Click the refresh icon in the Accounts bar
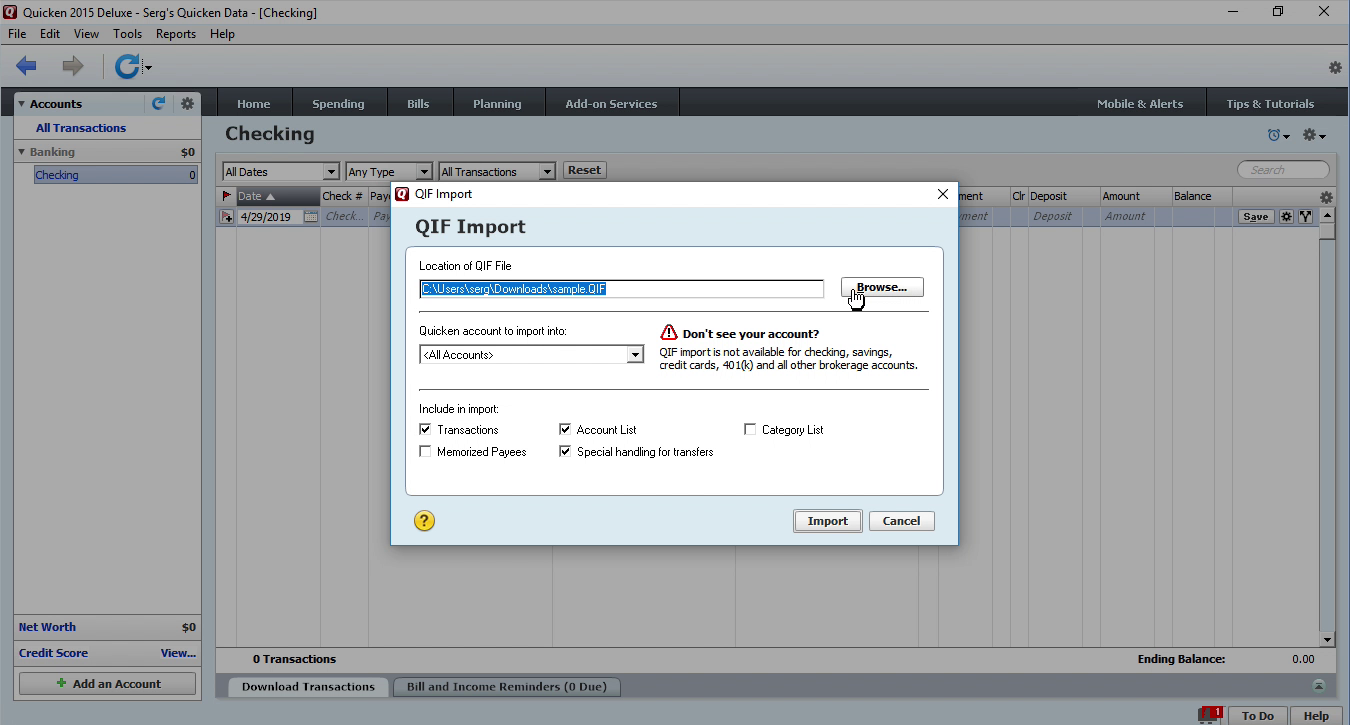 click(158, 103)
